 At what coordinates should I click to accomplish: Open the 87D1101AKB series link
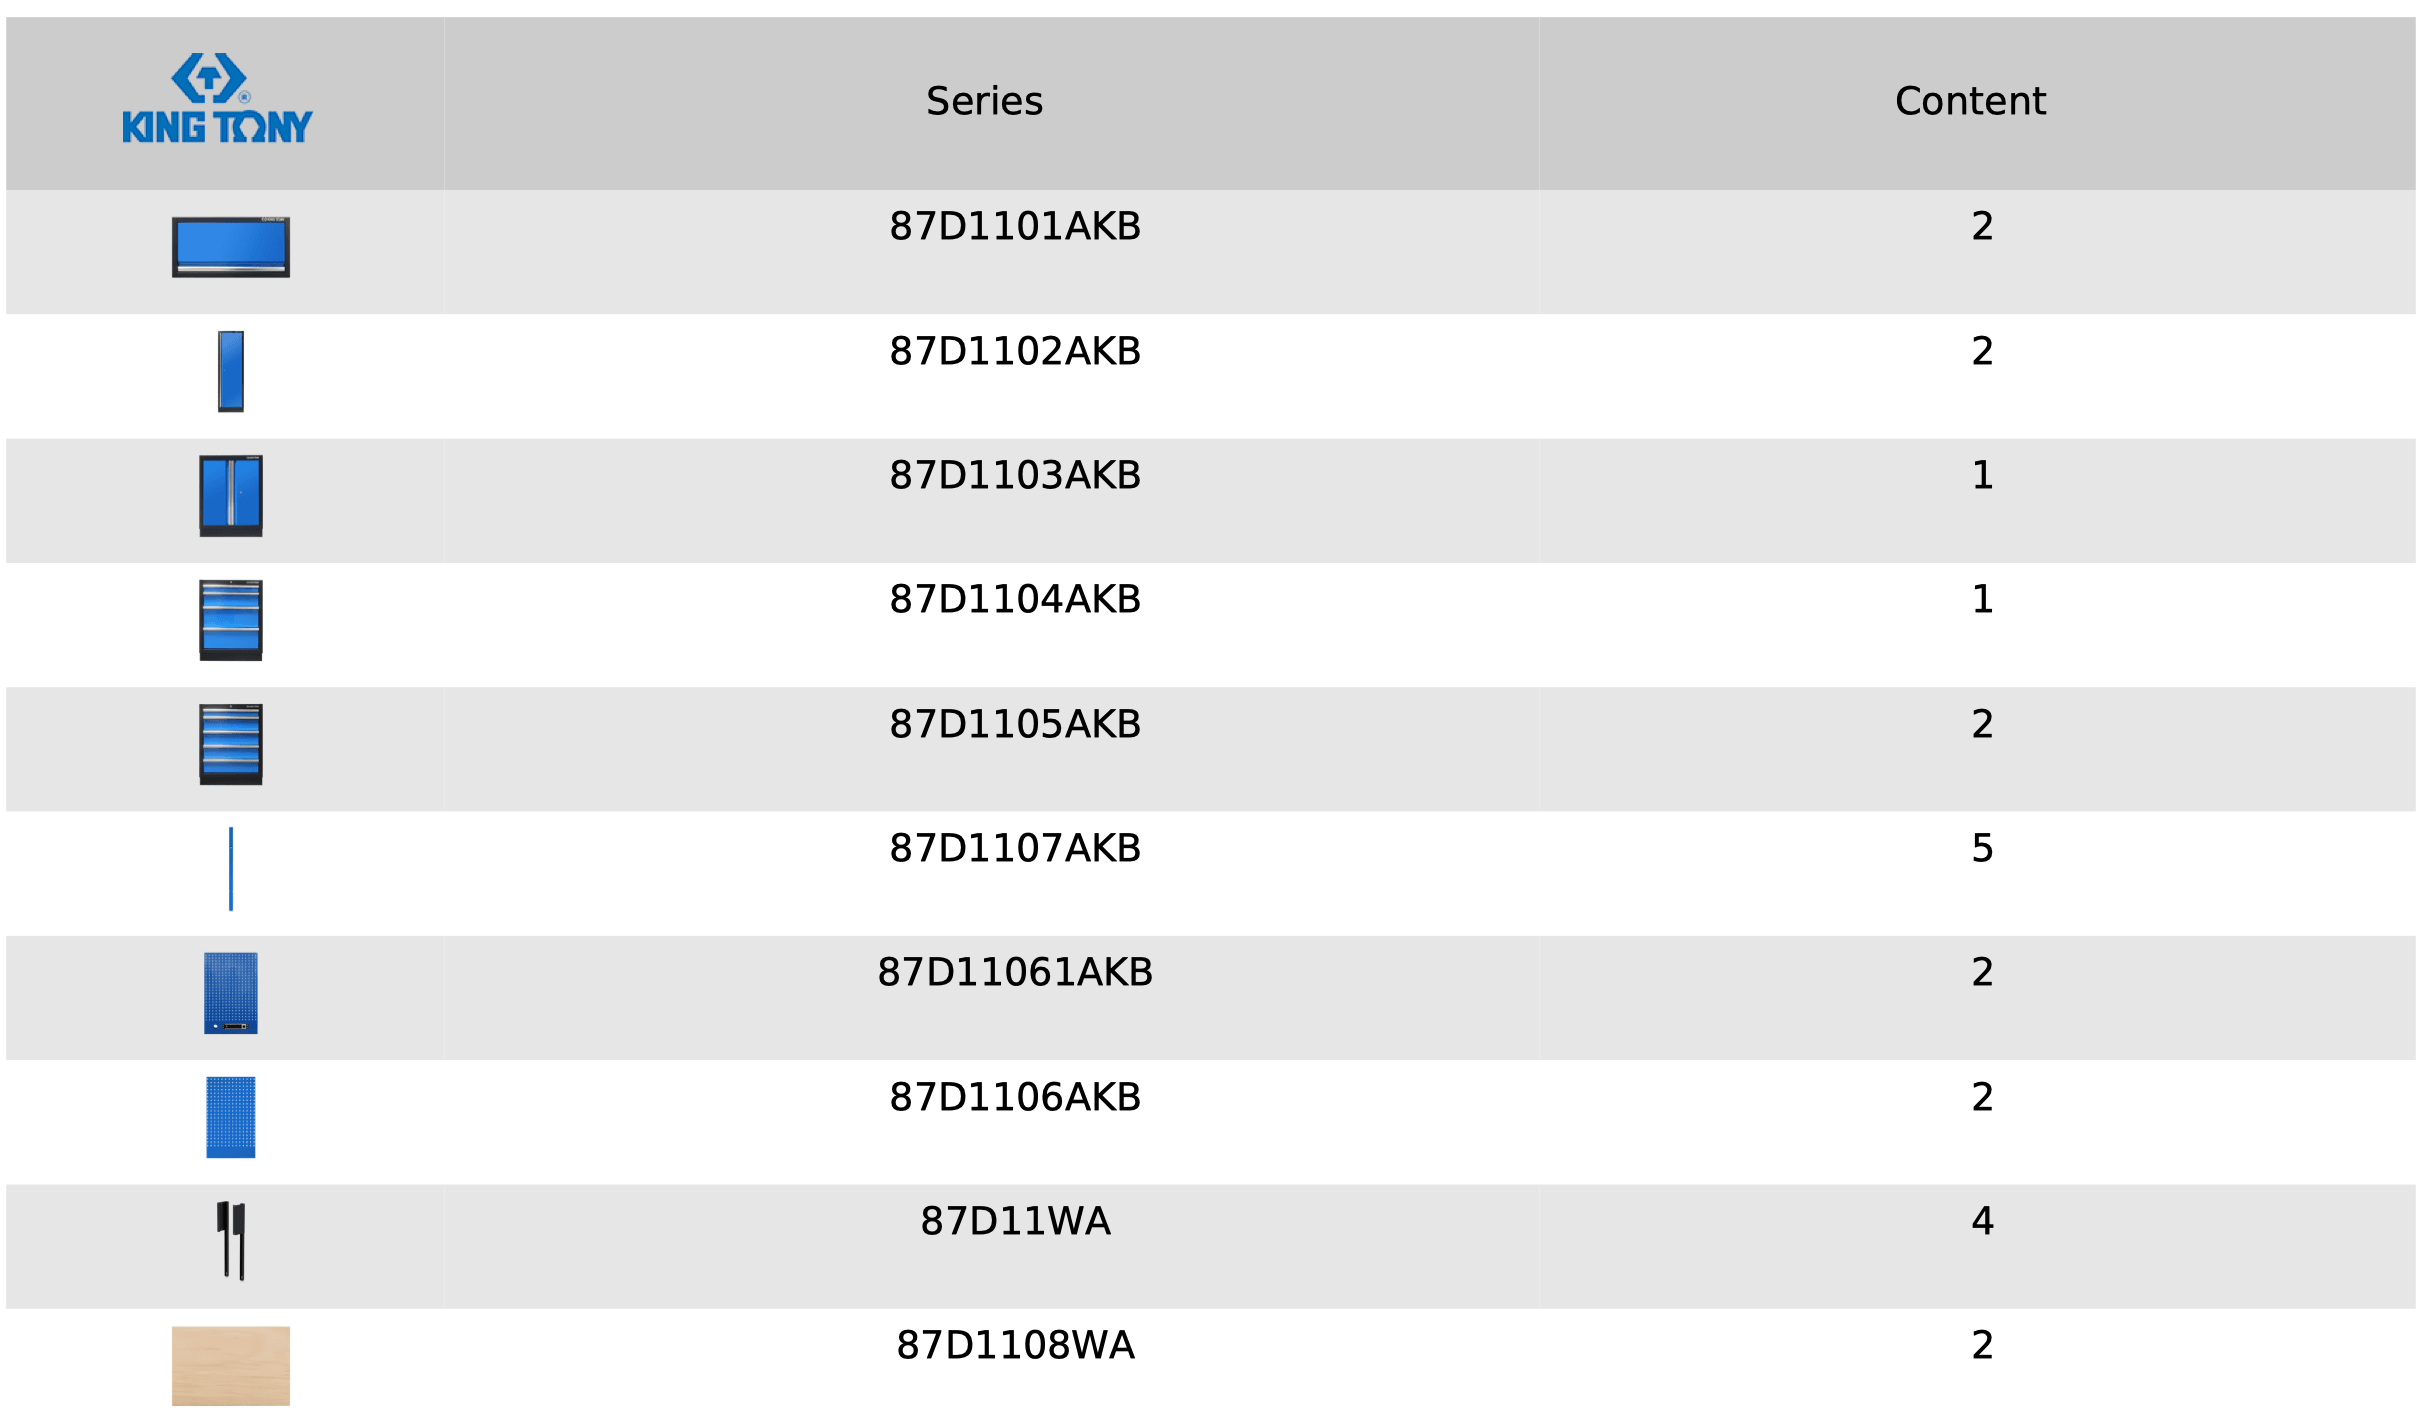click(x=1015, y=226)
